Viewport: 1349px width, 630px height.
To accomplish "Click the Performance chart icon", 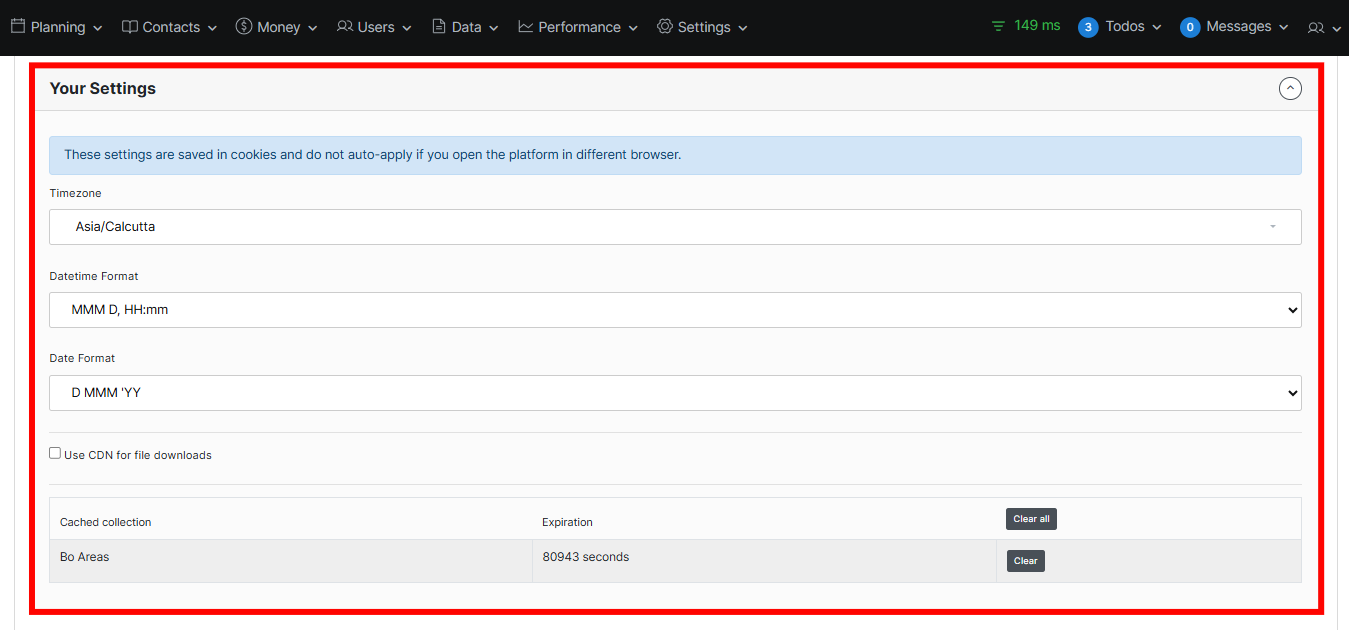I will (526, 27).
